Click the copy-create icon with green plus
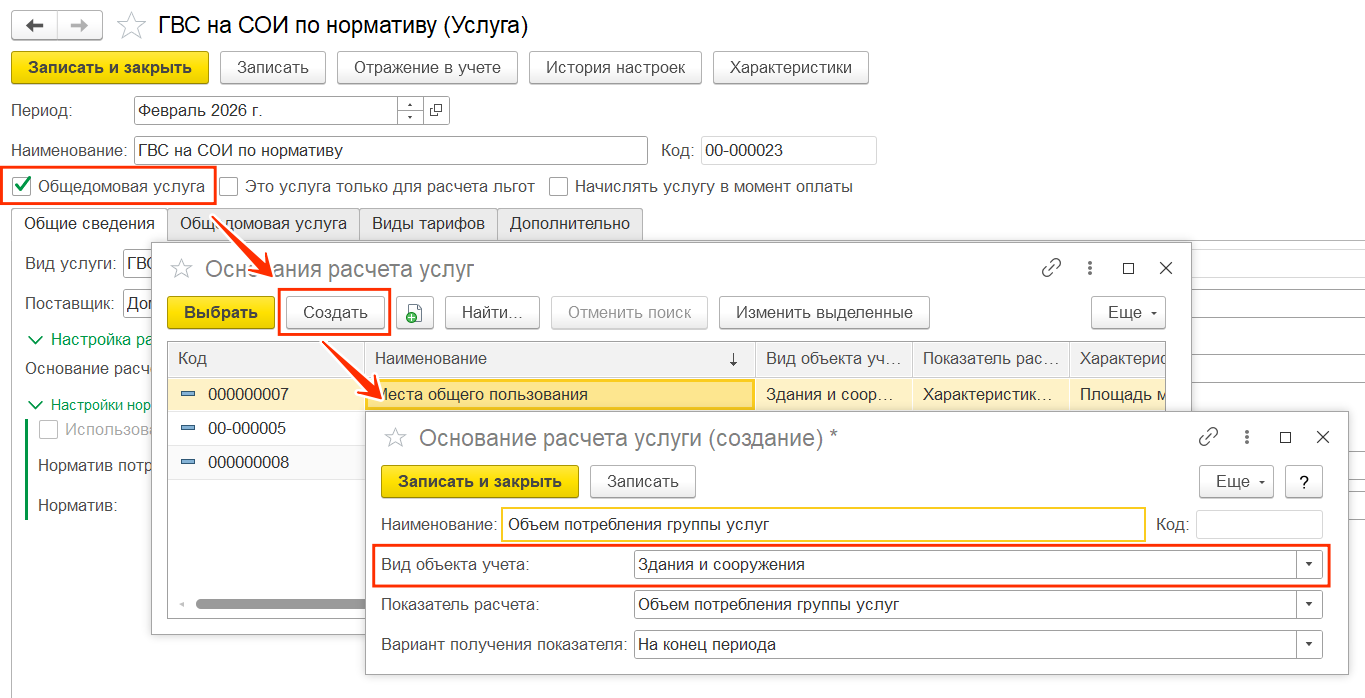The height and width of the screenshot is (698, 1365). tap(414, 313)
